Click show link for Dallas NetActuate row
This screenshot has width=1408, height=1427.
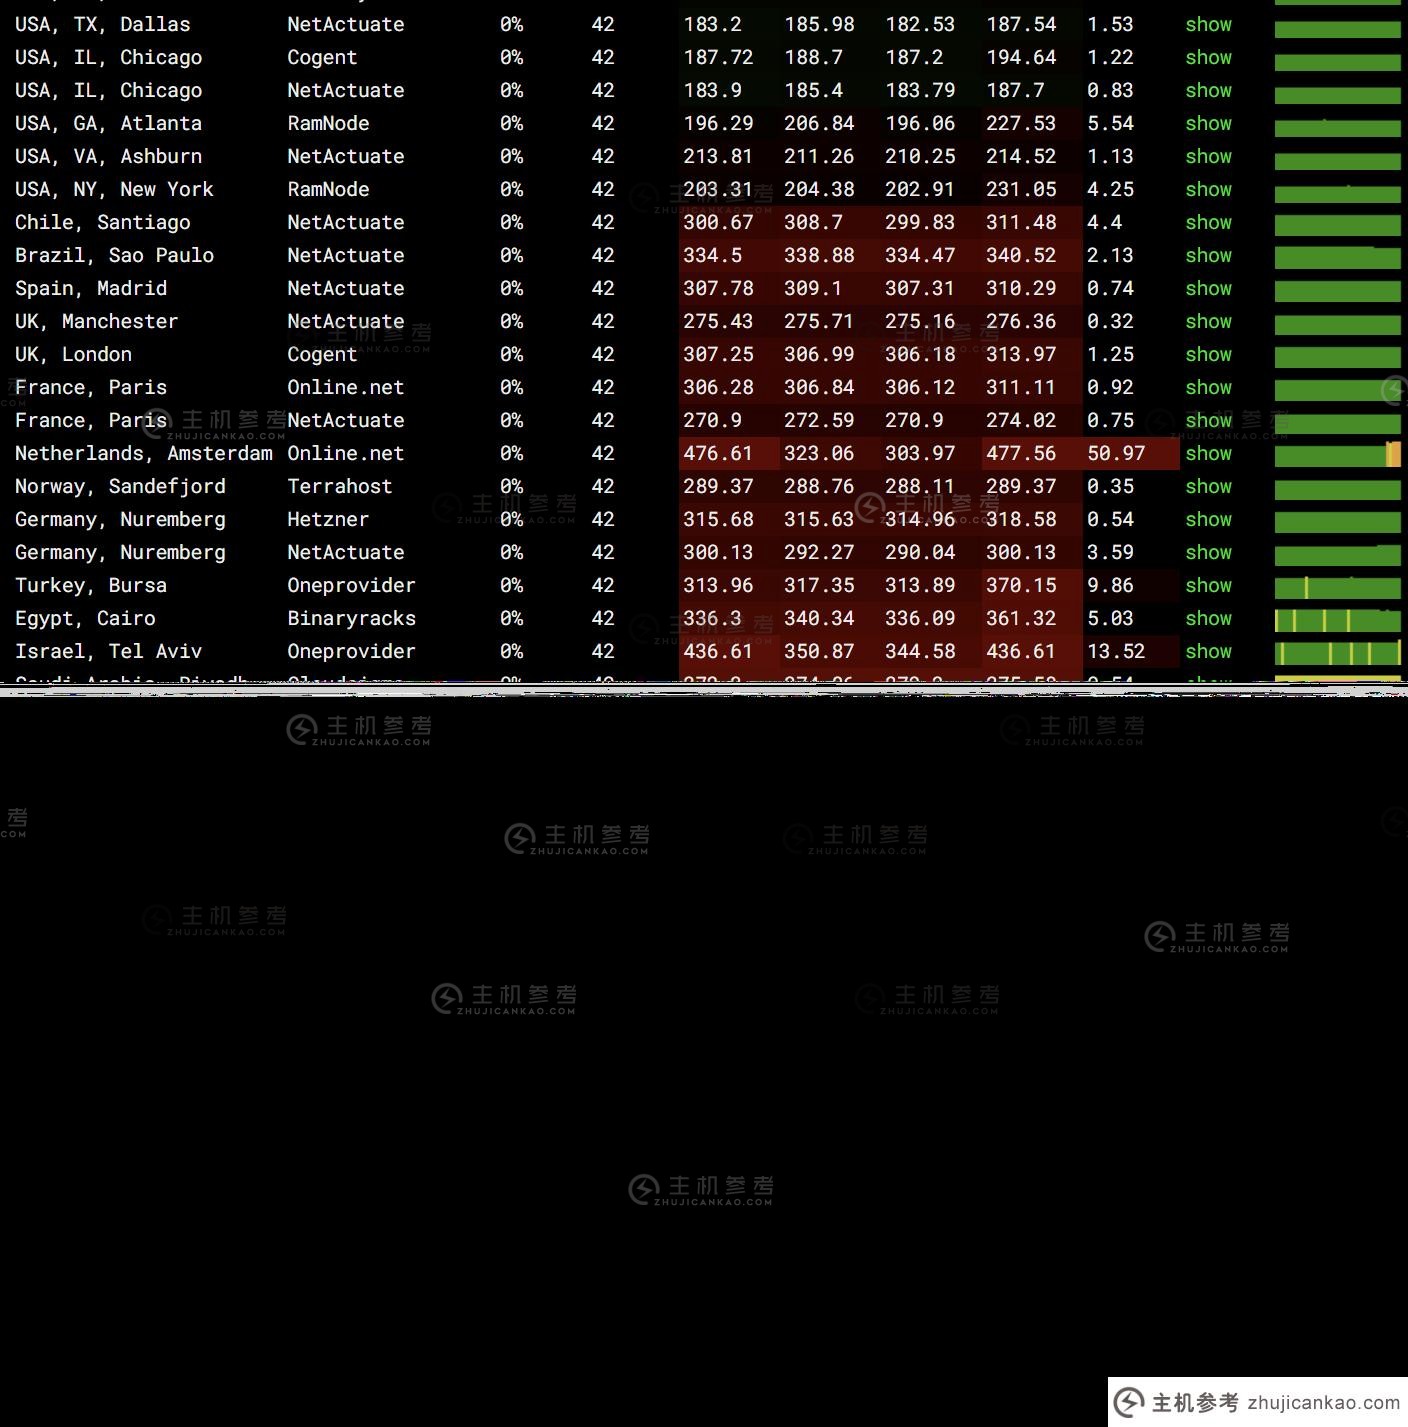pyautogui.click(x=1208, y=24)
